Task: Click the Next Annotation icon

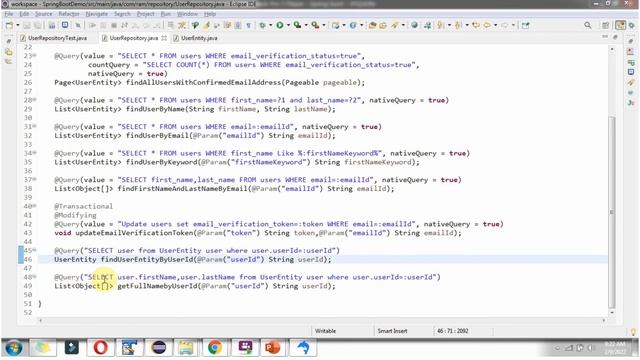Action: tap(440, 25)
